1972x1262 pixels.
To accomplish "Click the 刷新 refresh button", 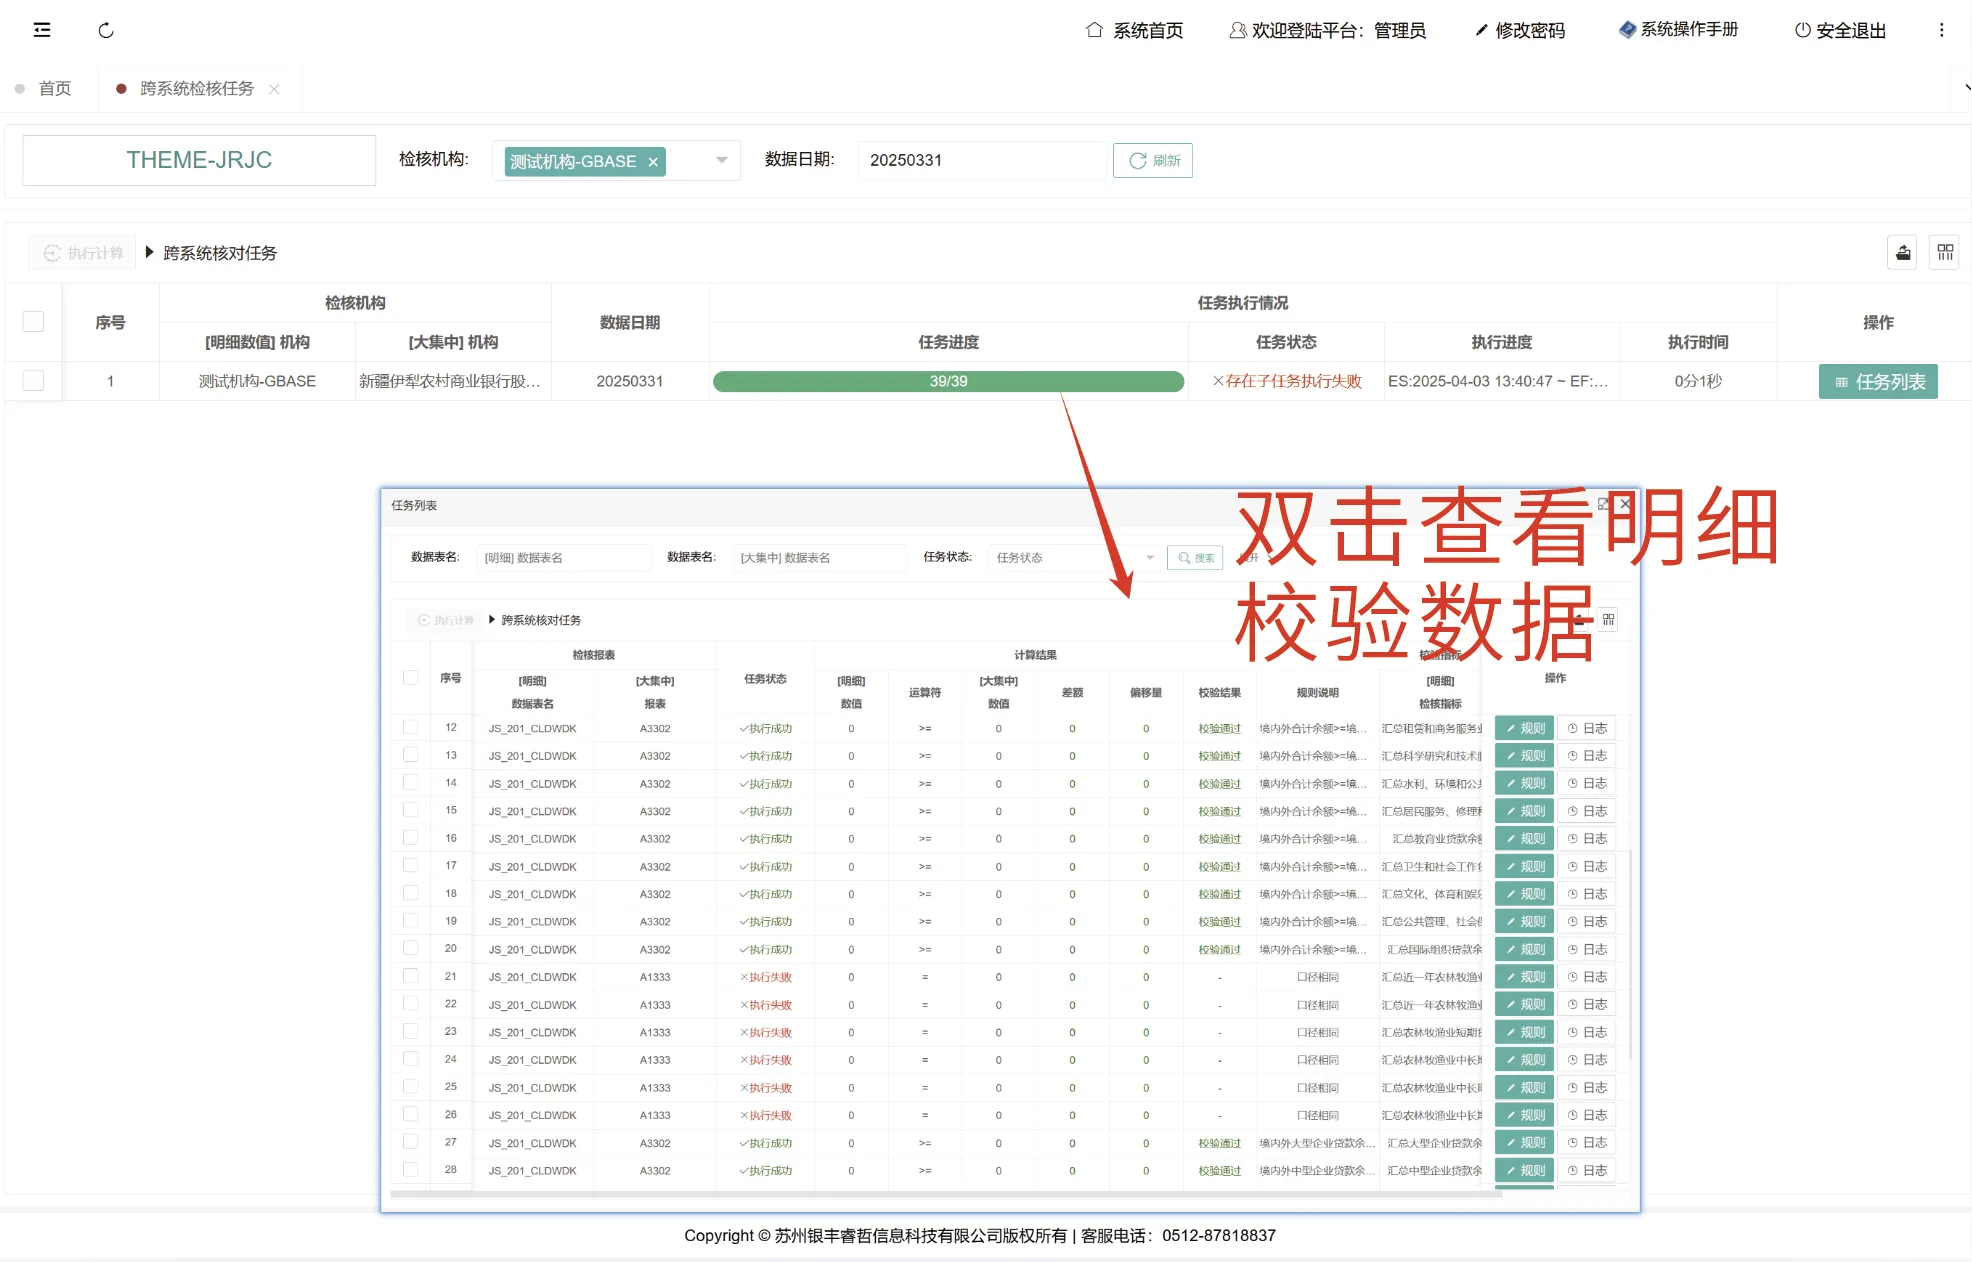I will (x=1153, y=160).
